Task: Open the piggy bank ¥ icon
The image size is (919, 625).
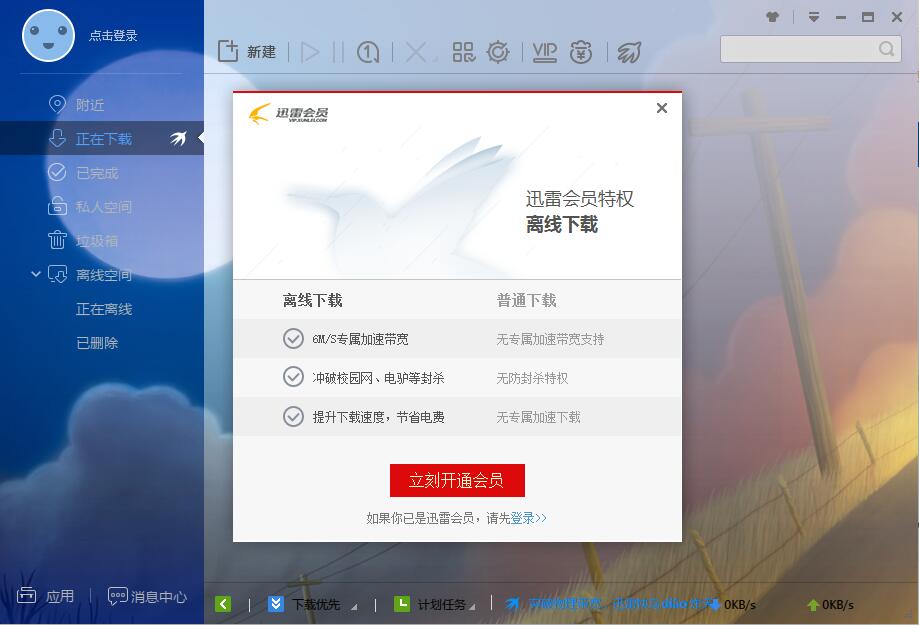Action: [581, 52]
